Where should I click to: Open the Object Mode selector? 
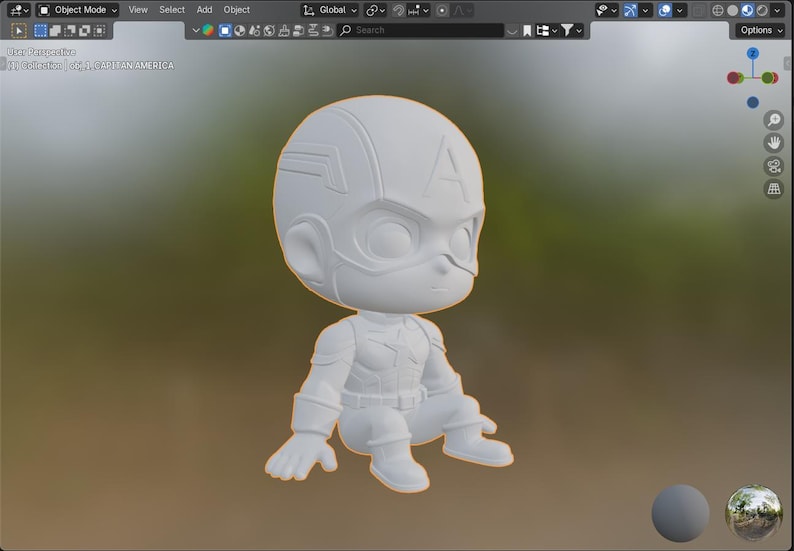(78, 10)
